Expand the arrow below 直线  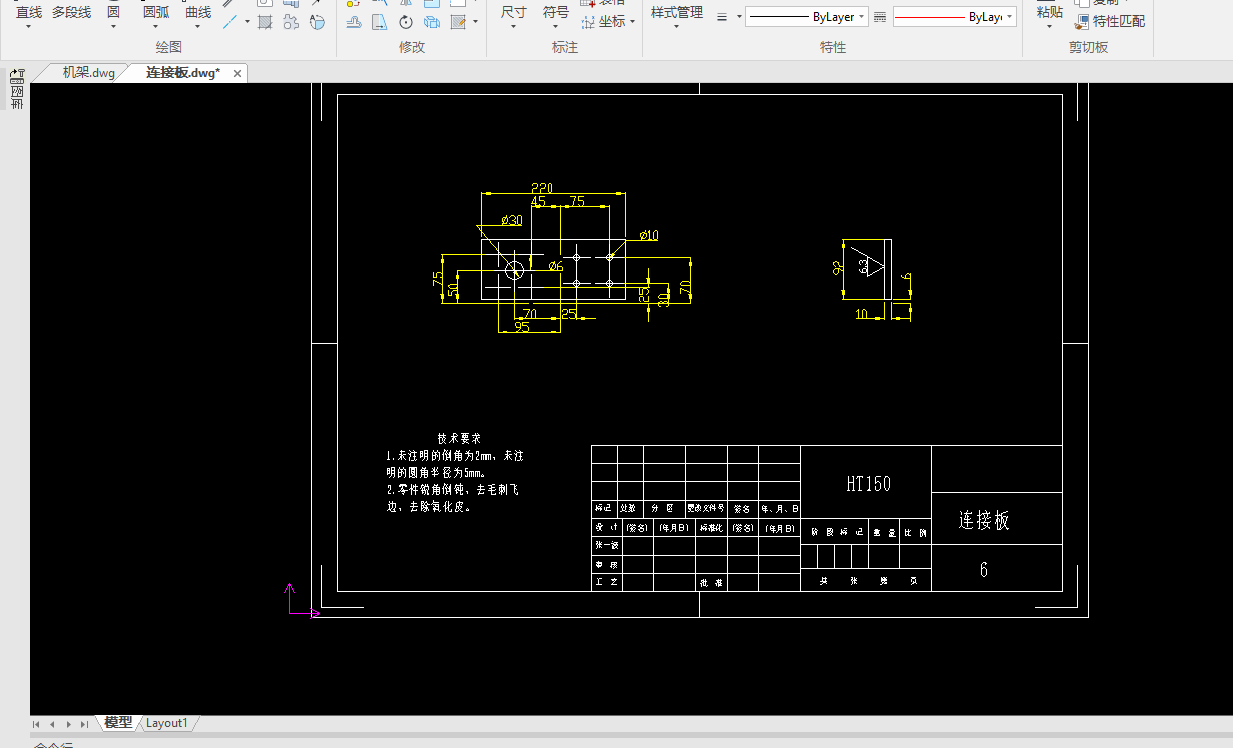(x=28, y=27)
